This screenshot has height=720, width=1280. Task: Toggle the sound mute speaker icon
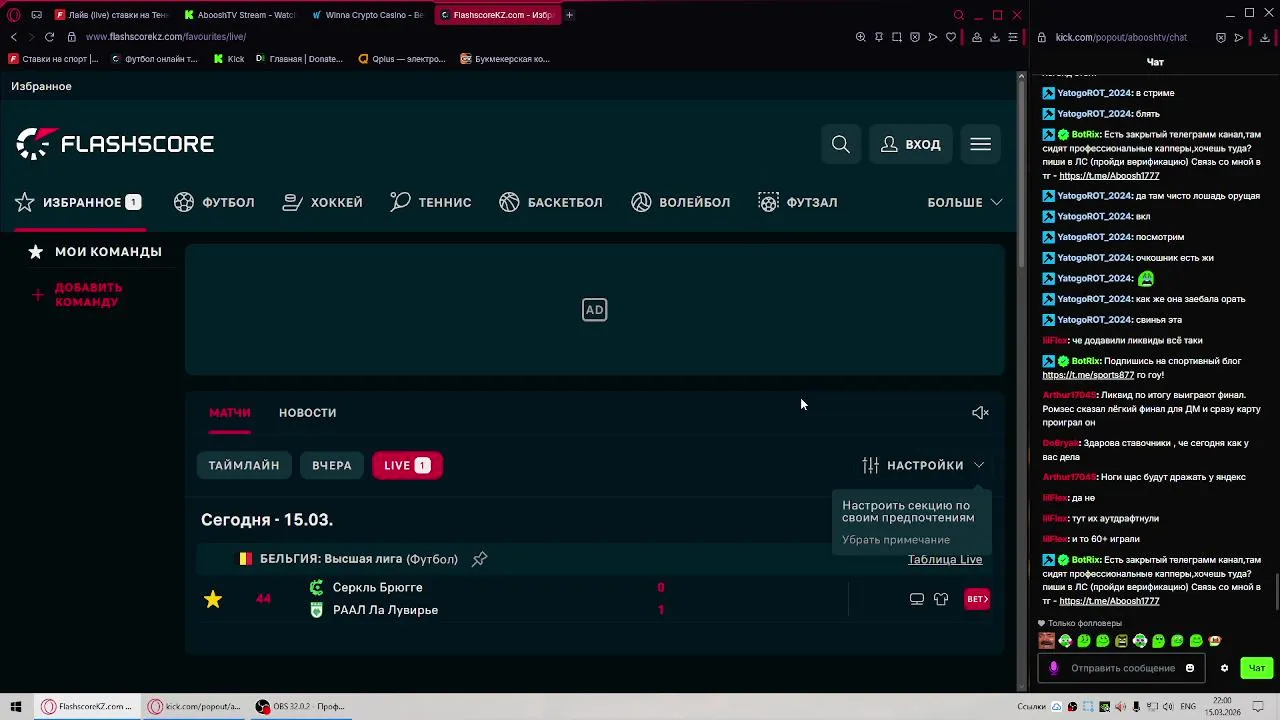980,412
